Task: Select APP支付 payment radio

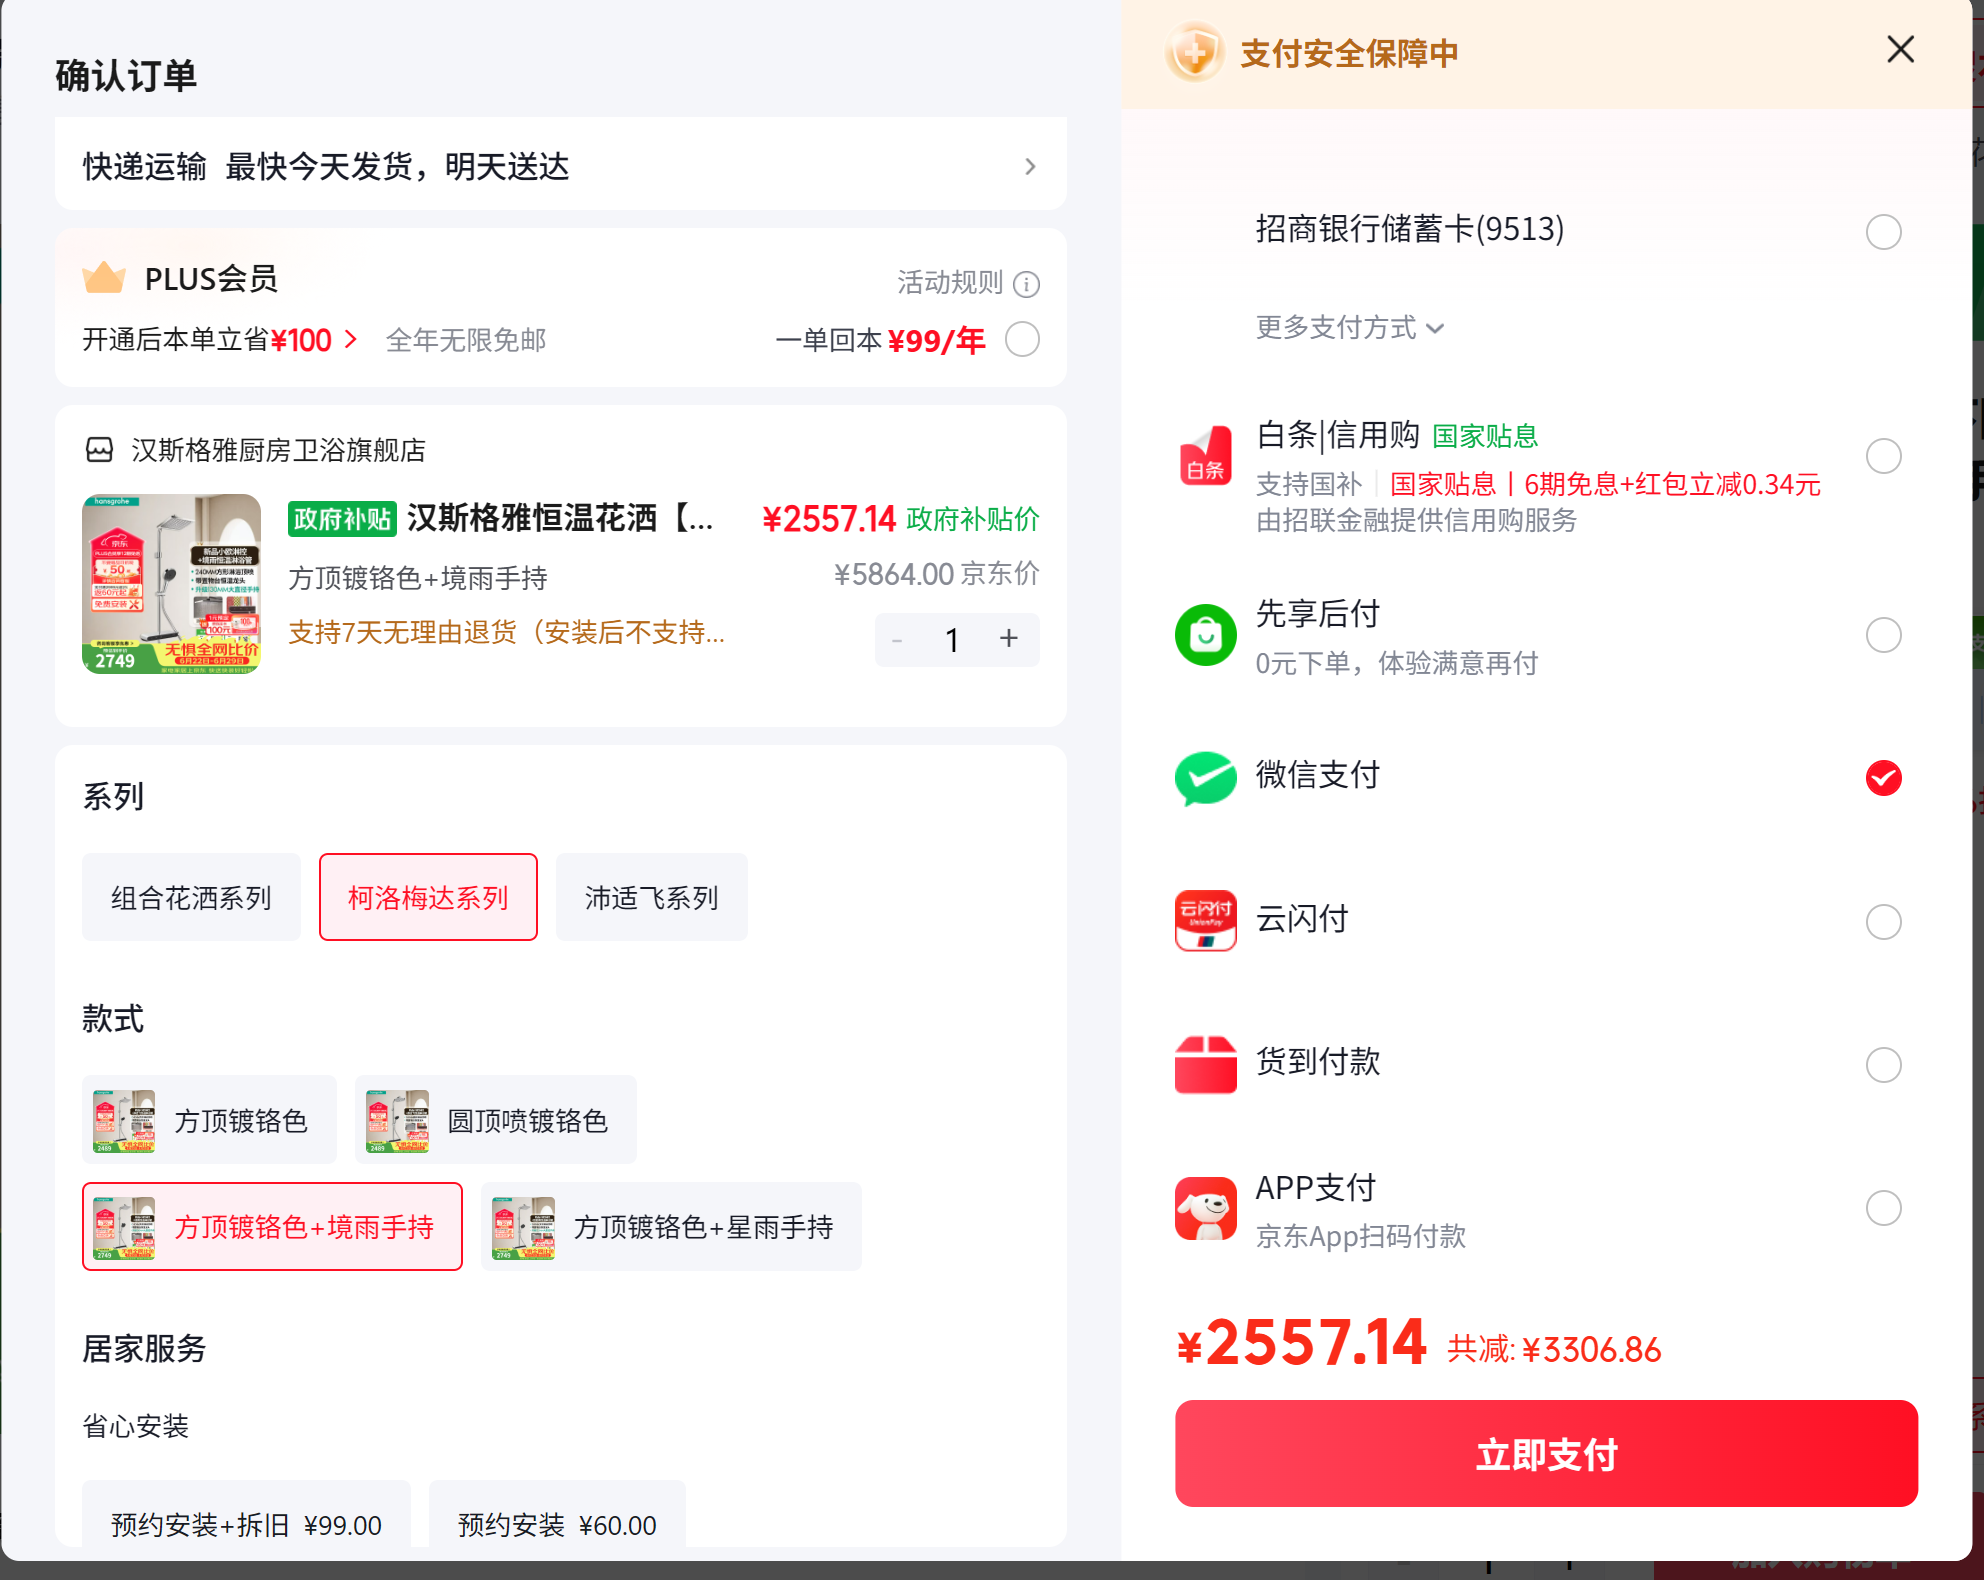Action: [1884, 1208]
